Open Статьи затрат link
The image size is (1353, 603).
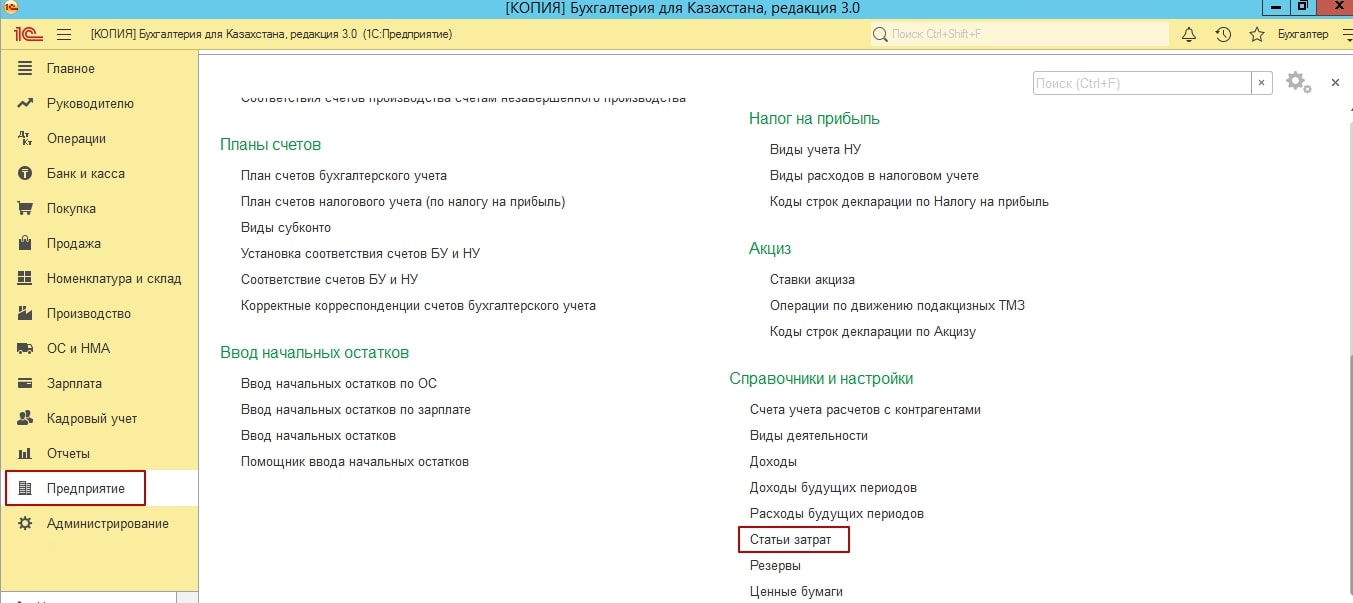(x=791, y=540)
